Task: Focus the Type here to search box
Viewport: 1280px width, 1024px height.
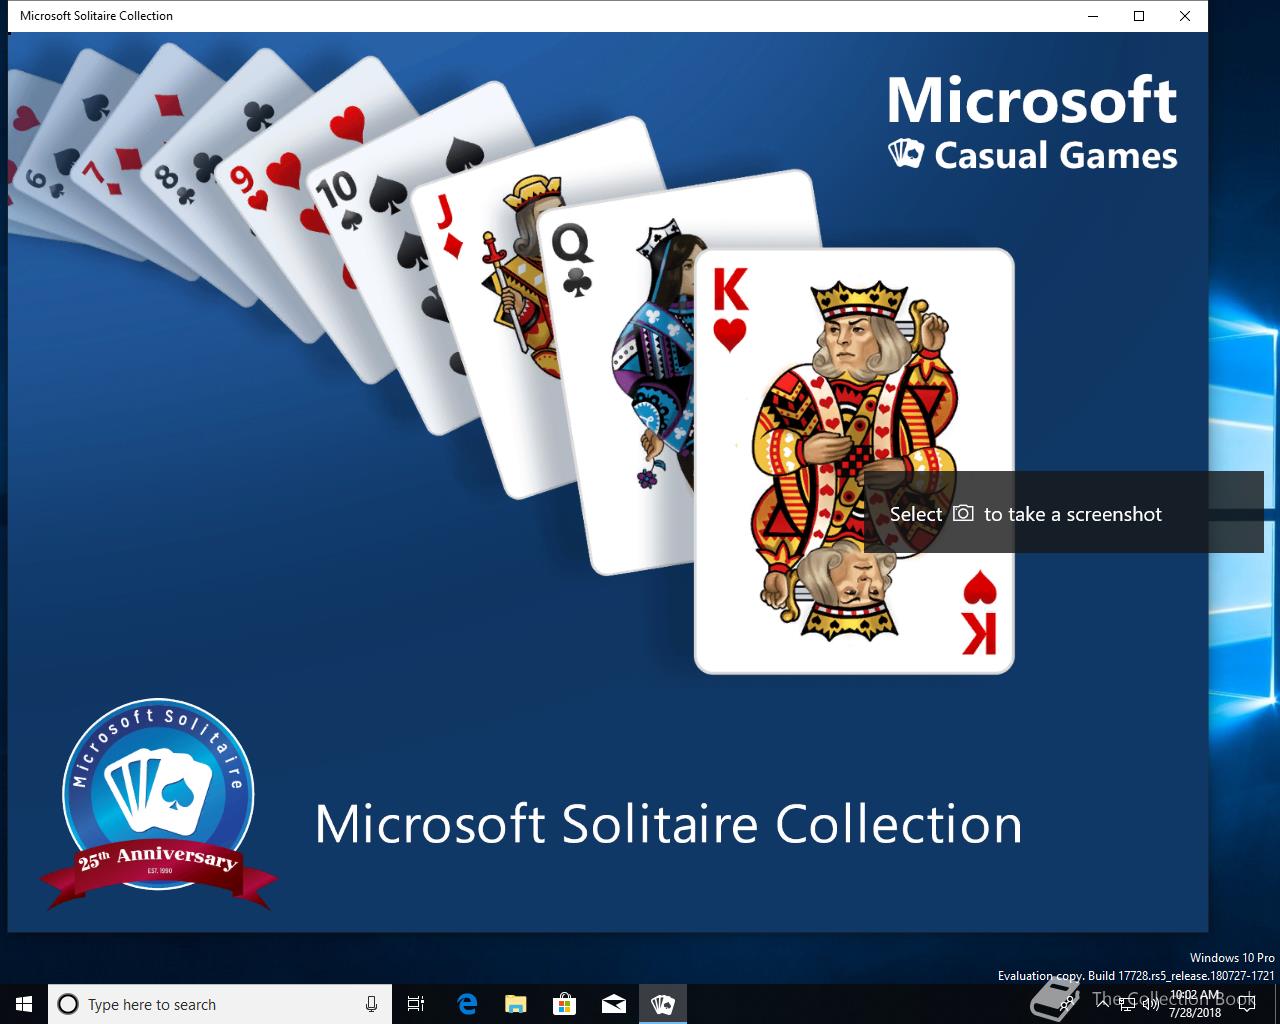Action: pos(219,1004)
